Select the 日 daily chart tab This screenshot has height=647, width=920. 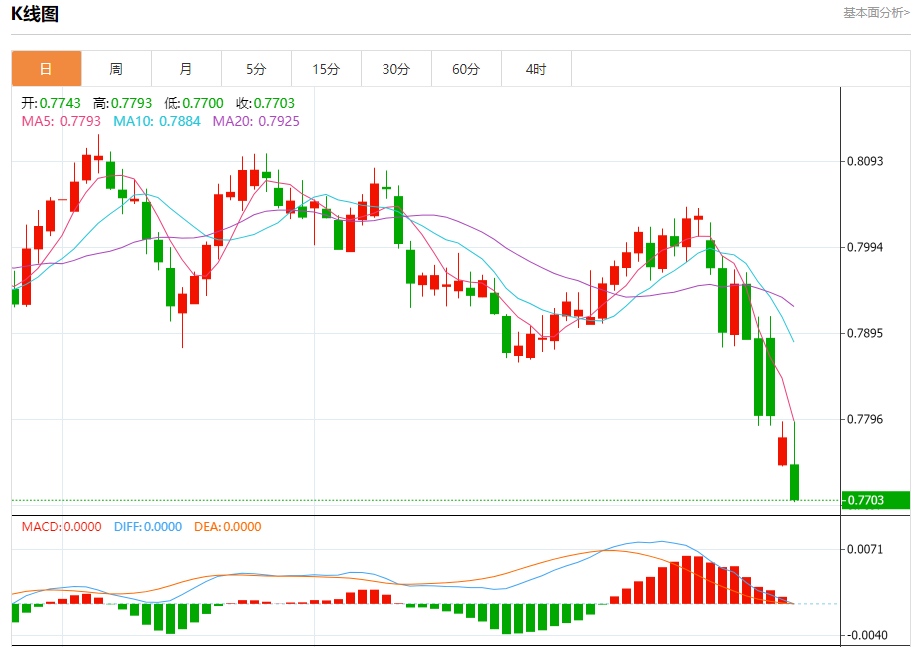tap(46, 69)
